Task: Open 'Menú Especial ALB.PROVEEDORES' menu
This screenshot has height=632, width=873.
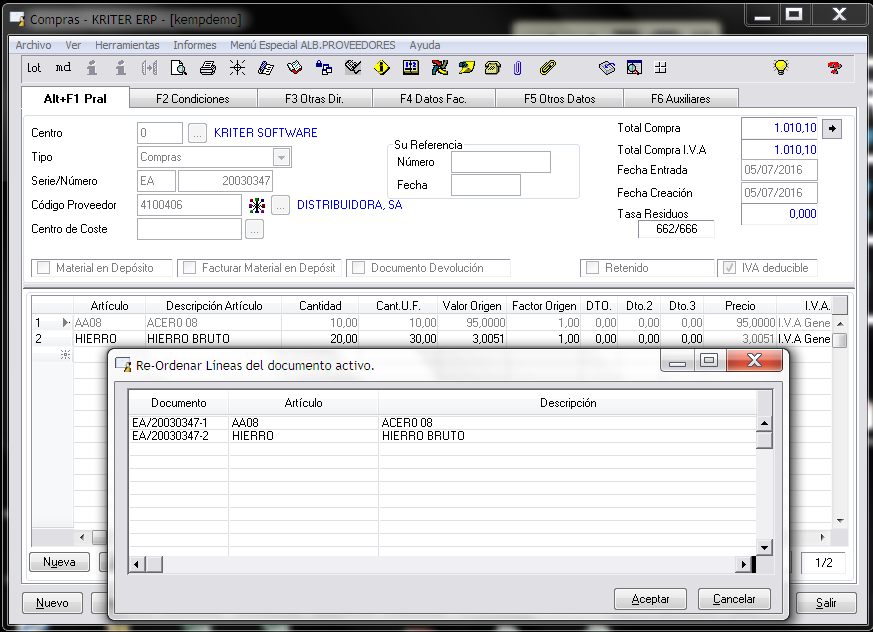Action: (x=313, y=45)
